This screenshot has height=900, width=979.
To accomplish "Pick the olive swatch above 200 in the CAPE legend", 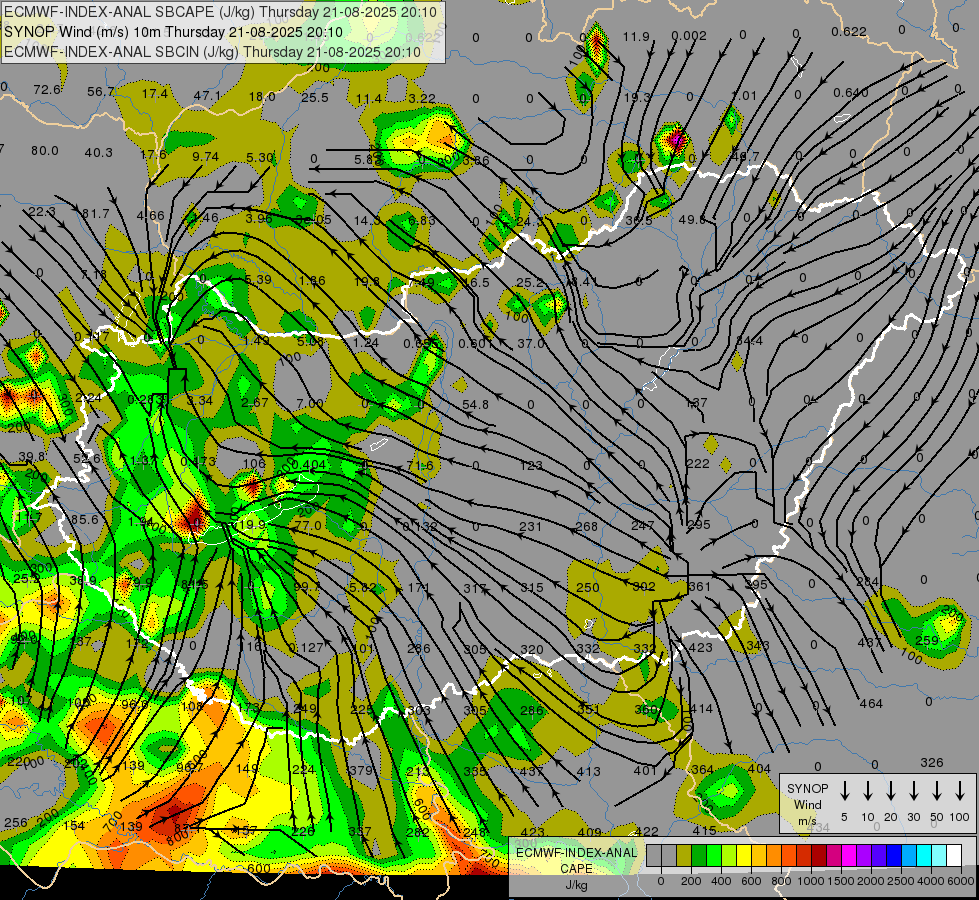I will point(684,856).
